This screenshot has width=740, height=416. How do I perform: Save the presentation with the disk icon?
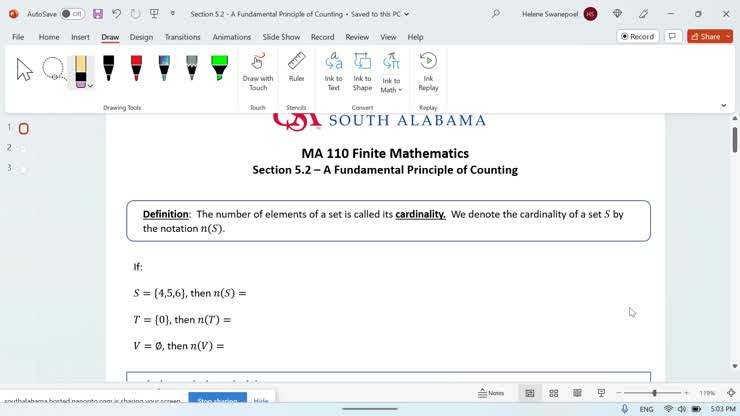[98, 14]
